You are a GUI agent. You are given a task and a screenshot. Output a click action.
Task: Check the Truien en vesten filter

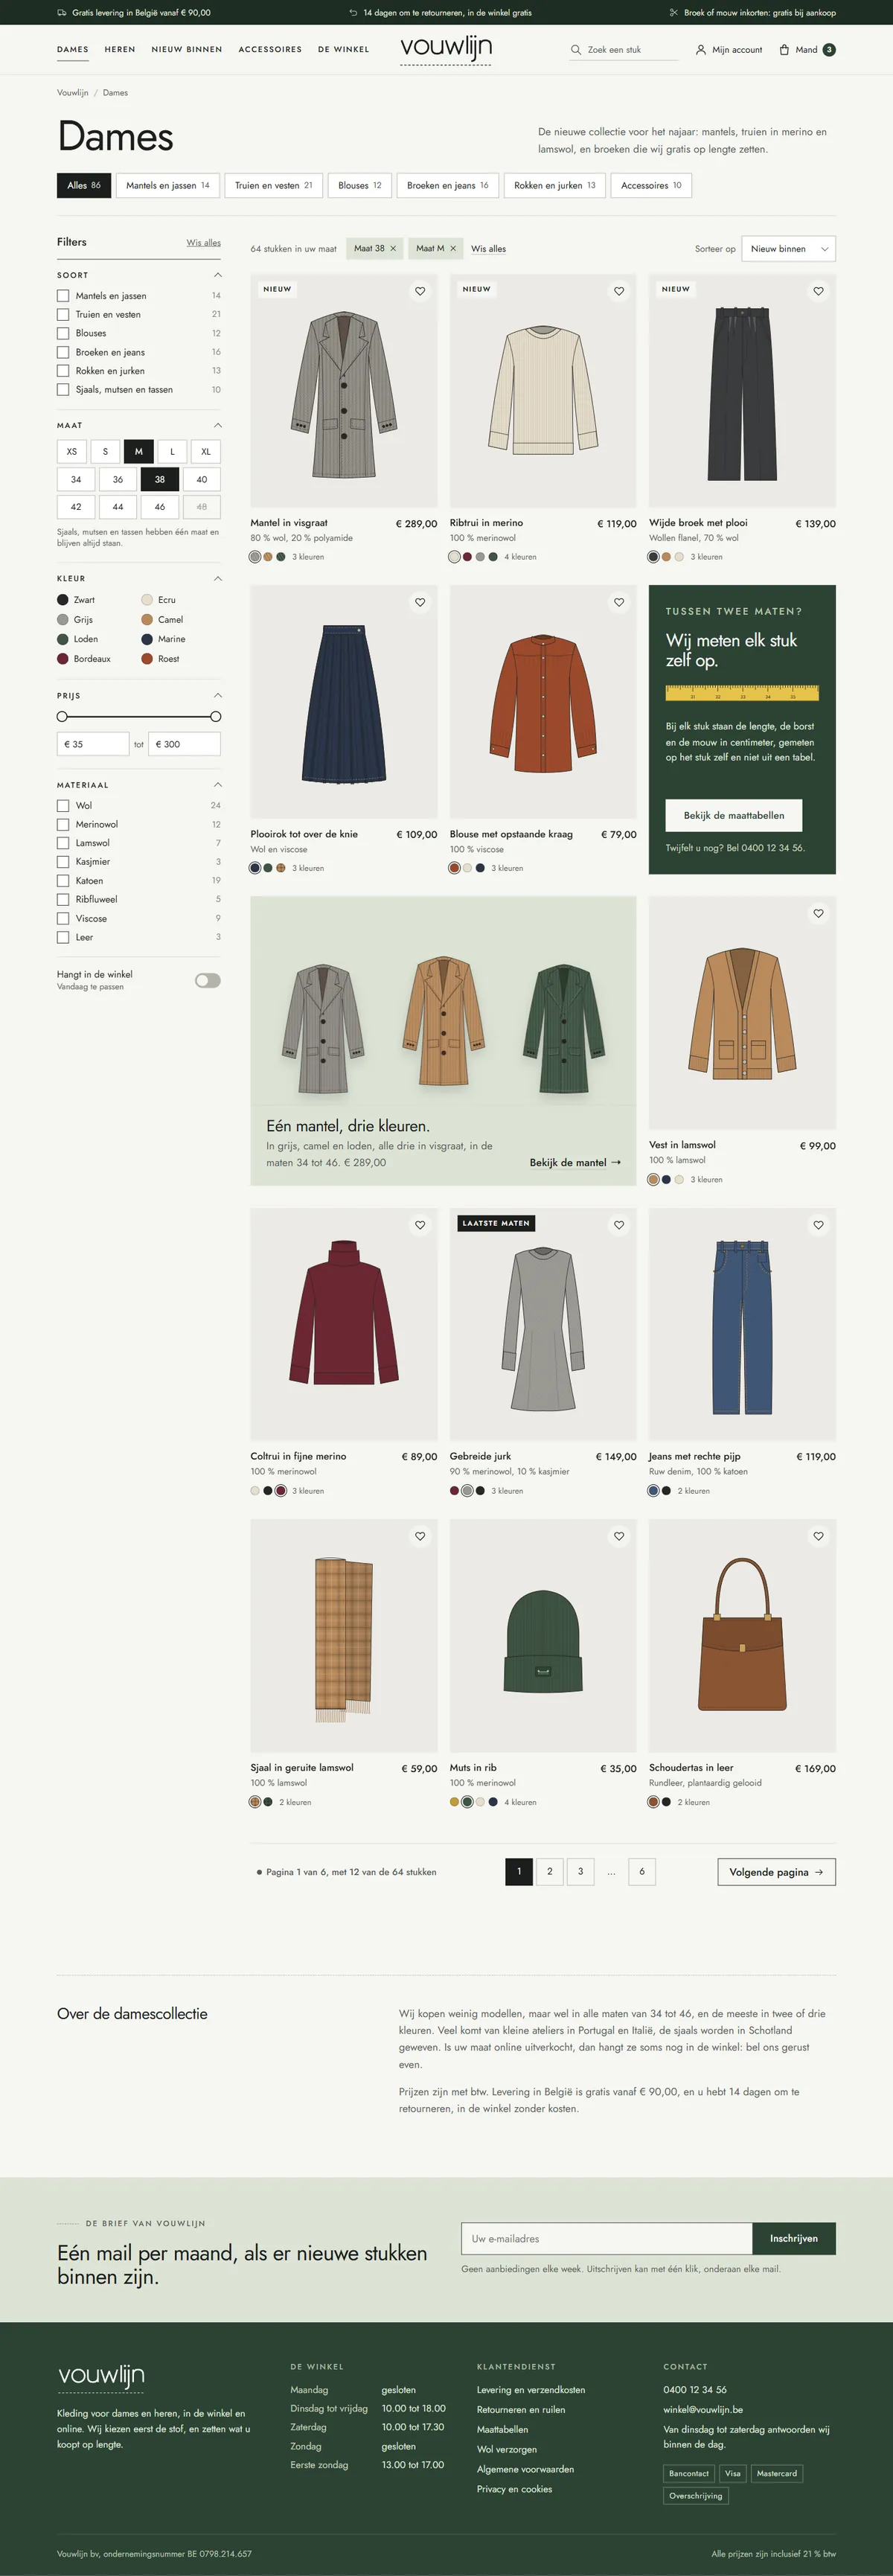[x=63, y=315]
